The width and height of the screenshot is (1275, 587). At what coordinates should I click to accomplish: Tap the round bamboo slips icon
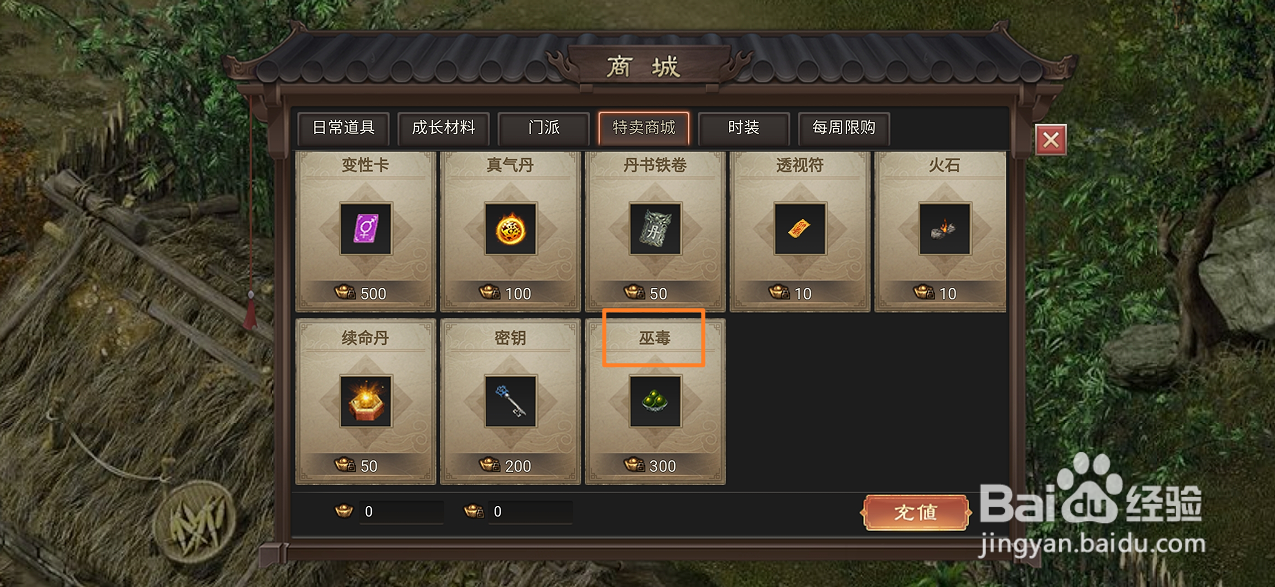[198, 519]
